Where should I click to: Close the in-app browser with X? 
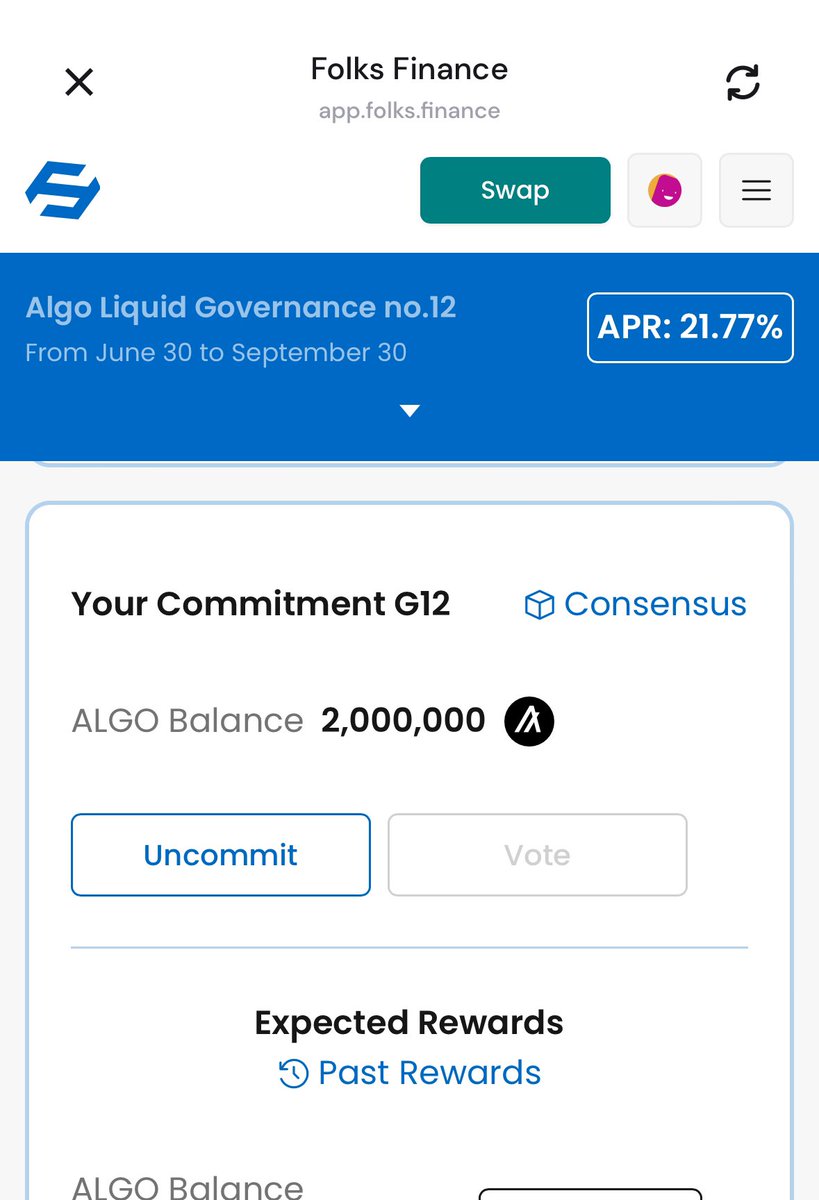point(79,82)
